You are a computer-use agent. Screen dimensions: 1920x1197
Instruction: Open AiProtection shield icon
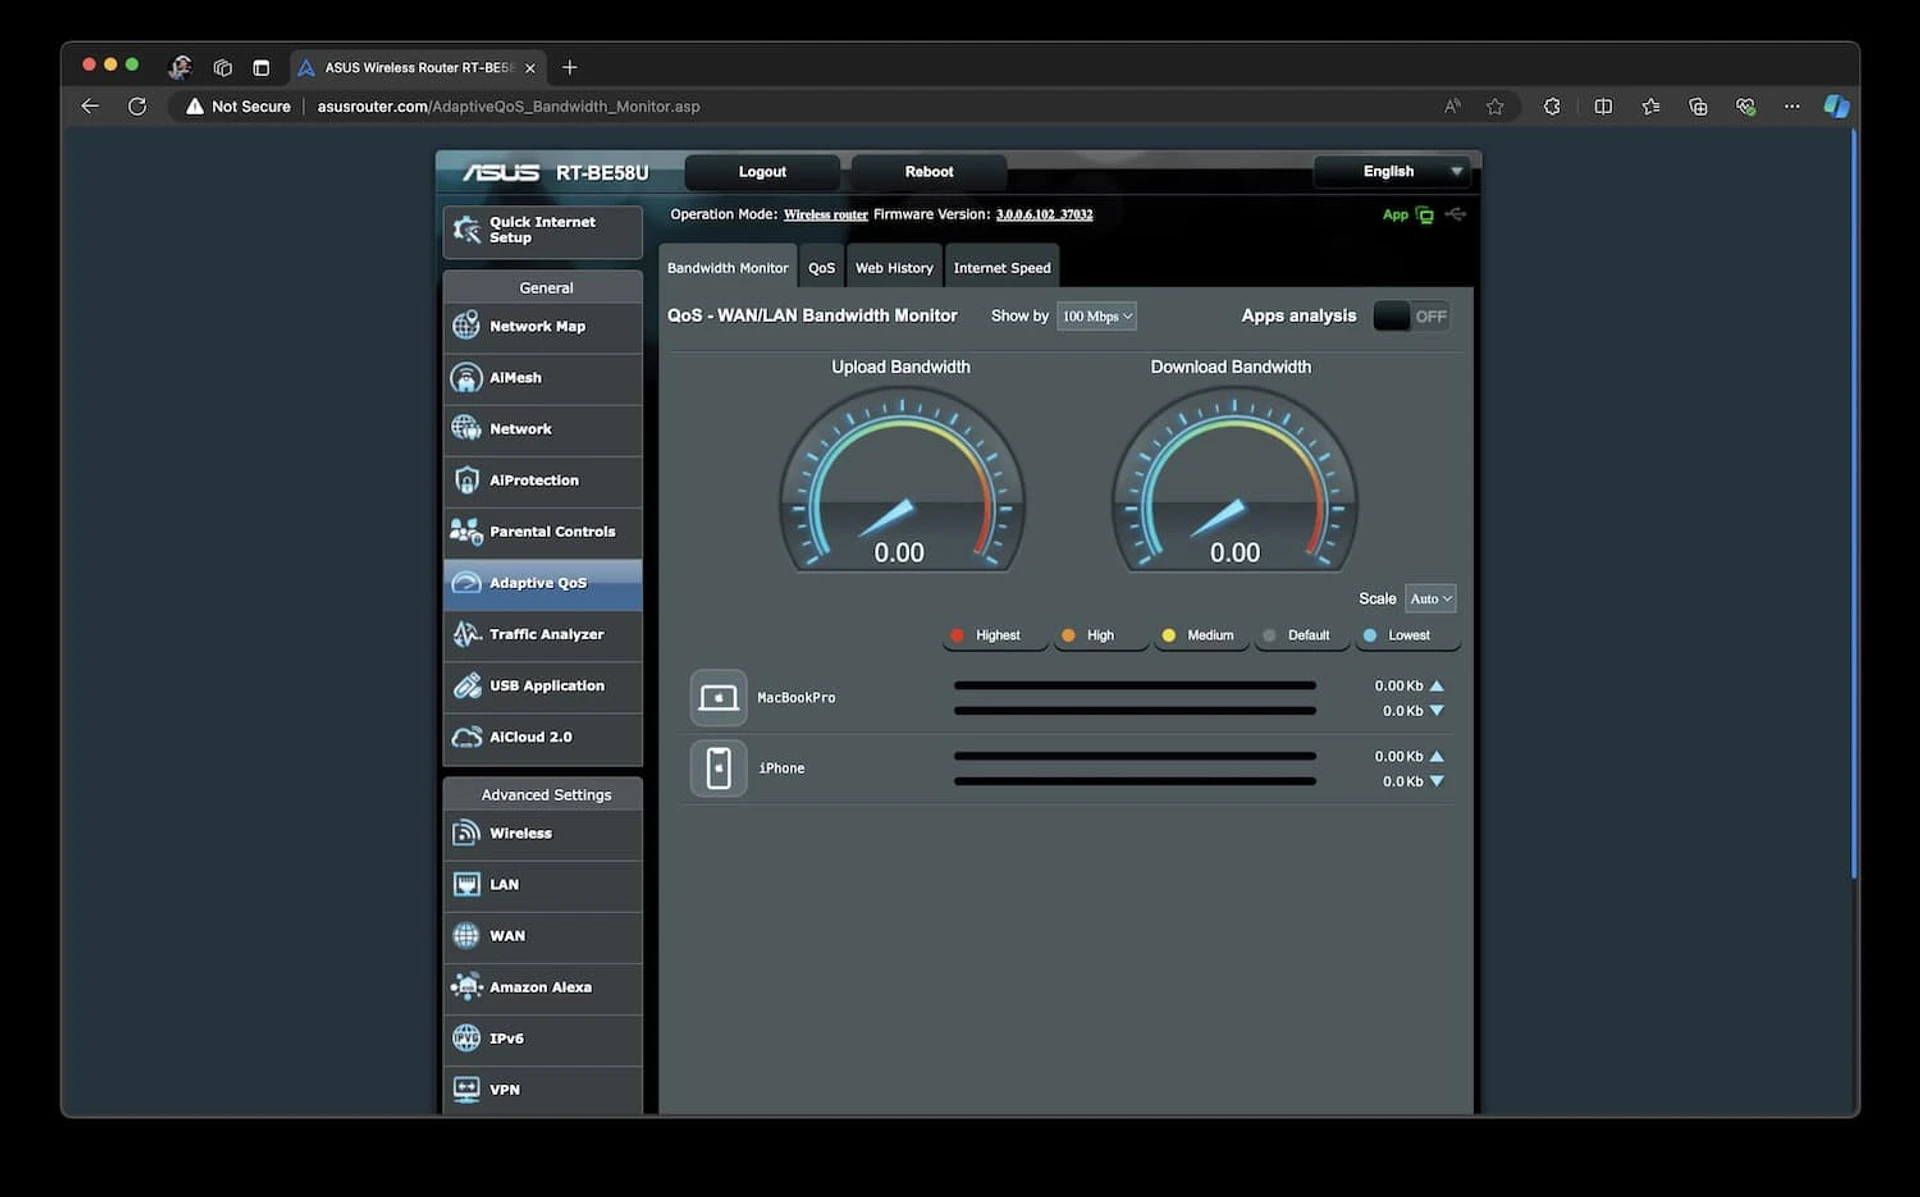tap(466, 480)
